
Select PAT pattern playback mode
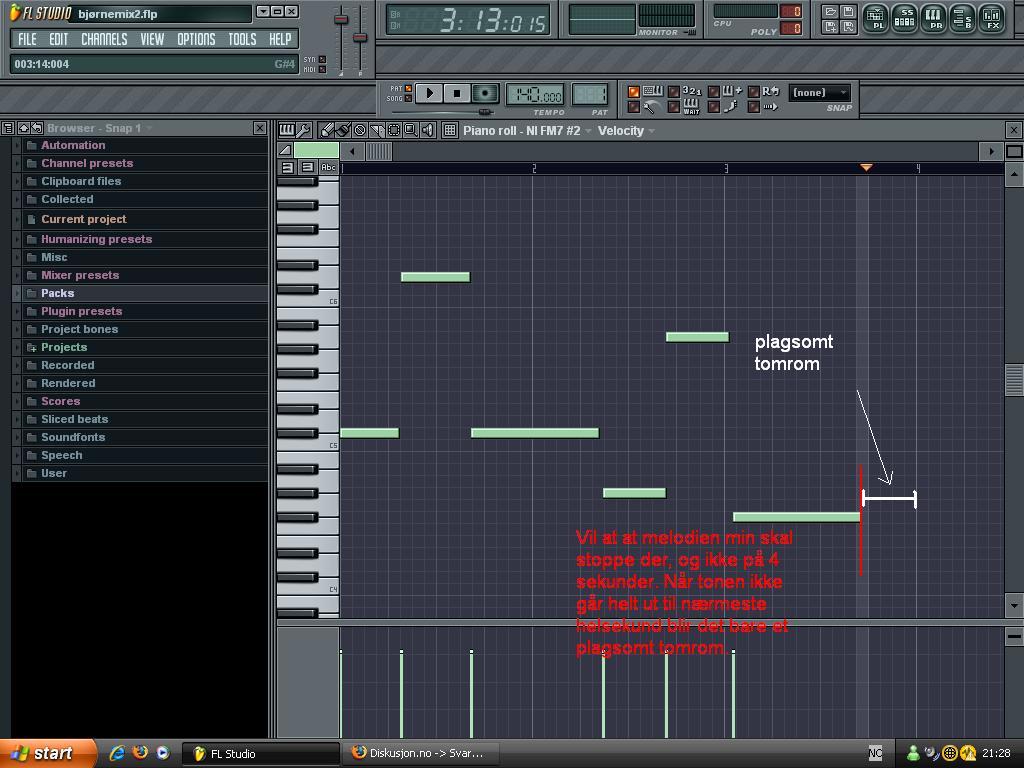coord(408,88)
